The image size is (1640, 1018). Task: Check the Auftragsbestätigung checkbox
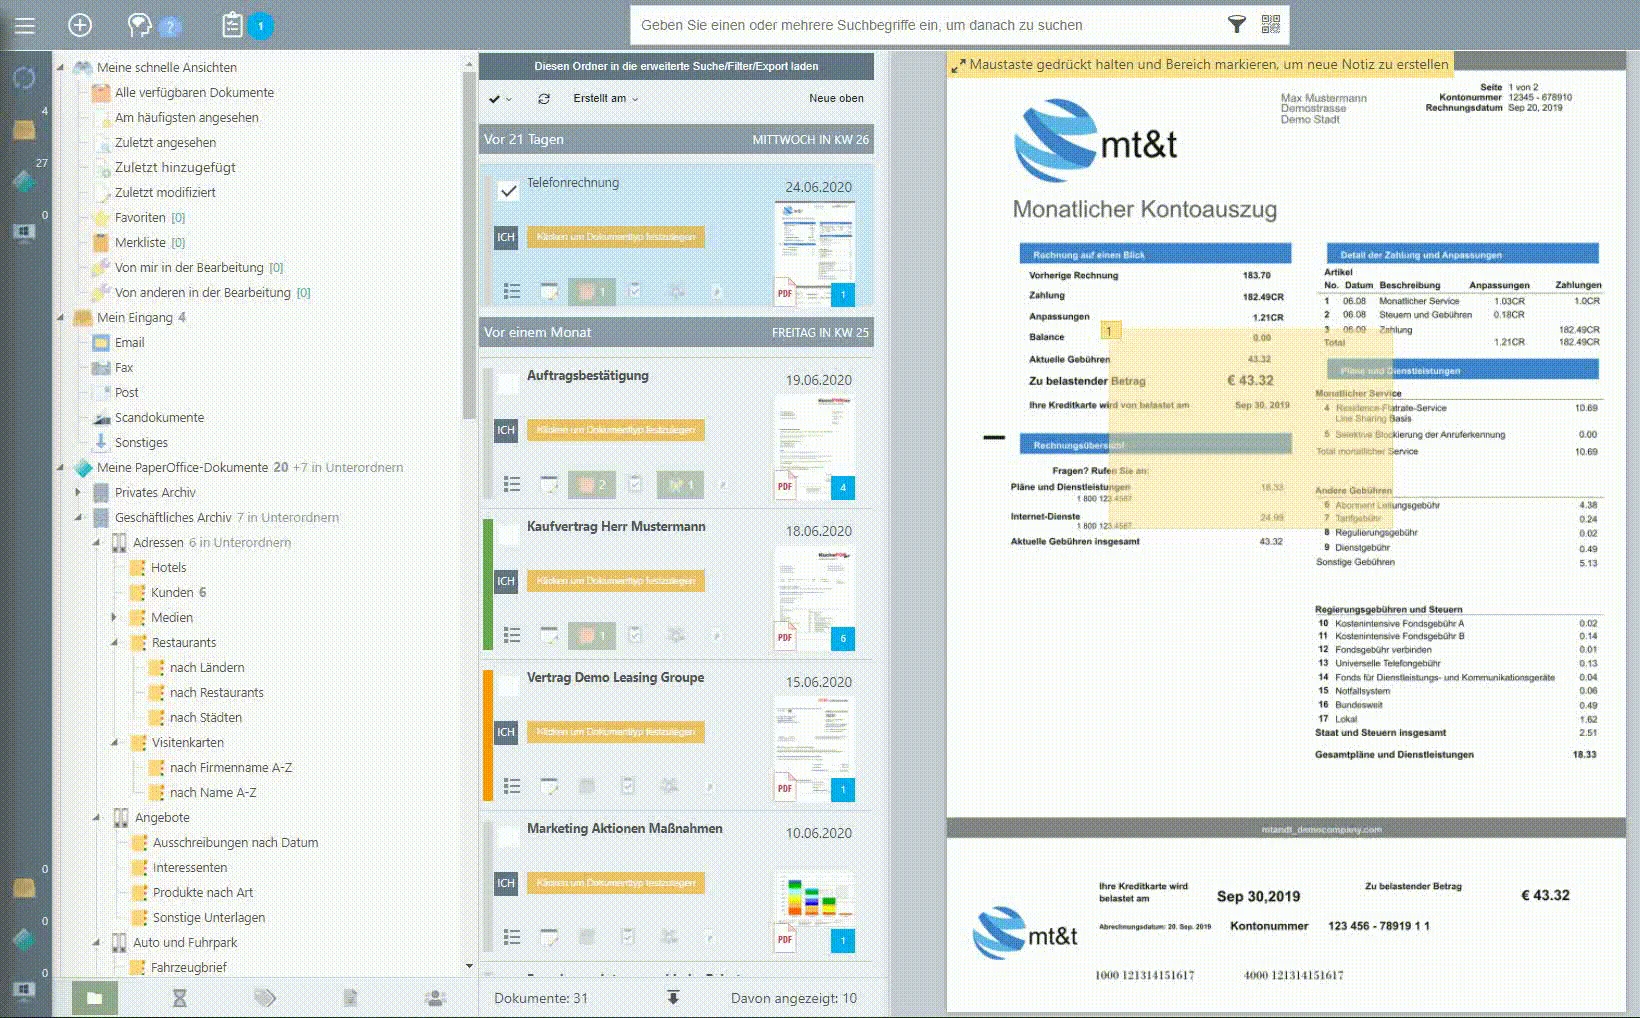coord(509,383)
